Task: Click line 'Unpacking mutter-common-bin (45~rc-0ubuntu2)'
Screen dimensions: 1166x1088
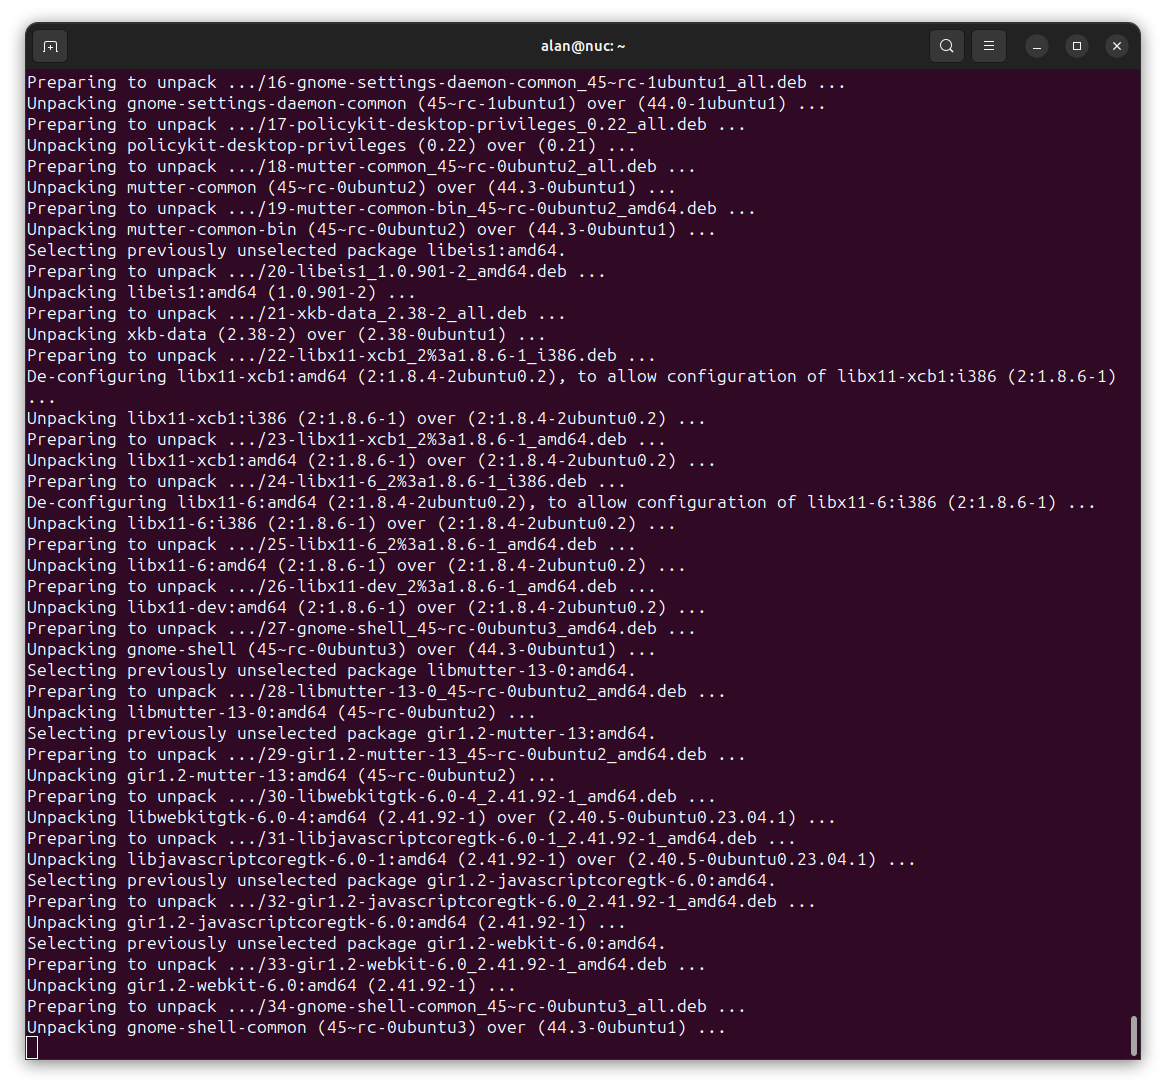Action: coord(371,230)
